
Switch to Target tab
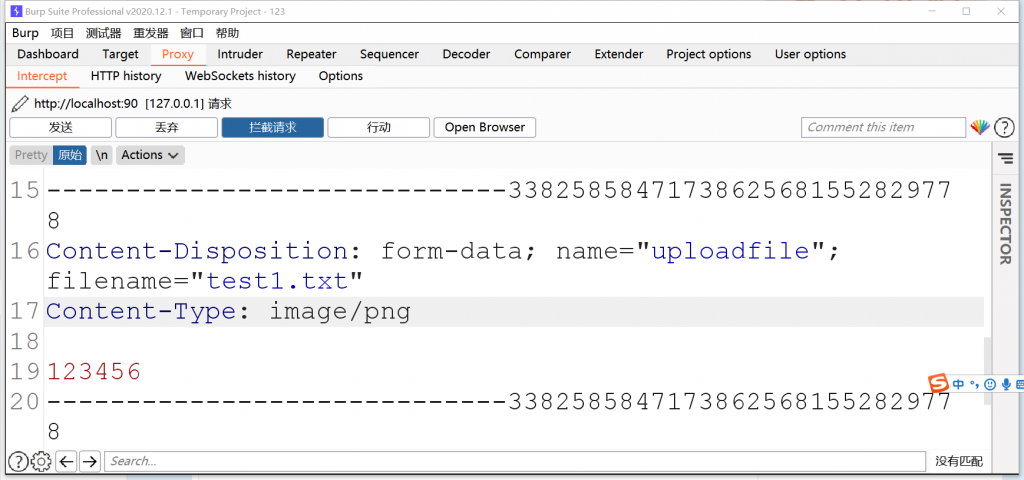(x=120, y=54)
